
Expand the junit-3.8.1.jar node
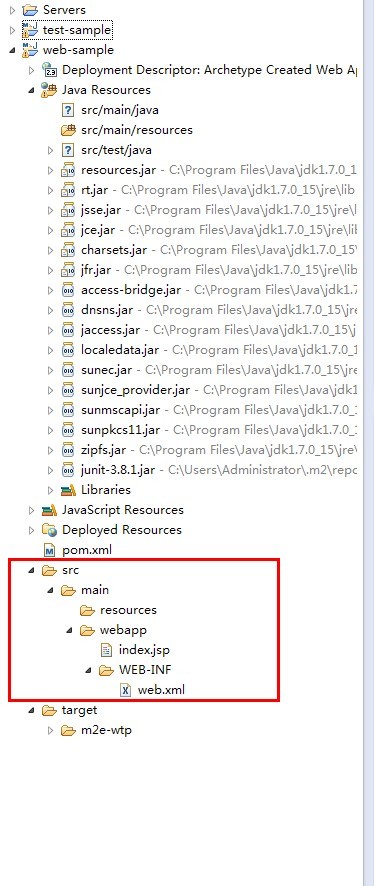(x=50, y=470)
